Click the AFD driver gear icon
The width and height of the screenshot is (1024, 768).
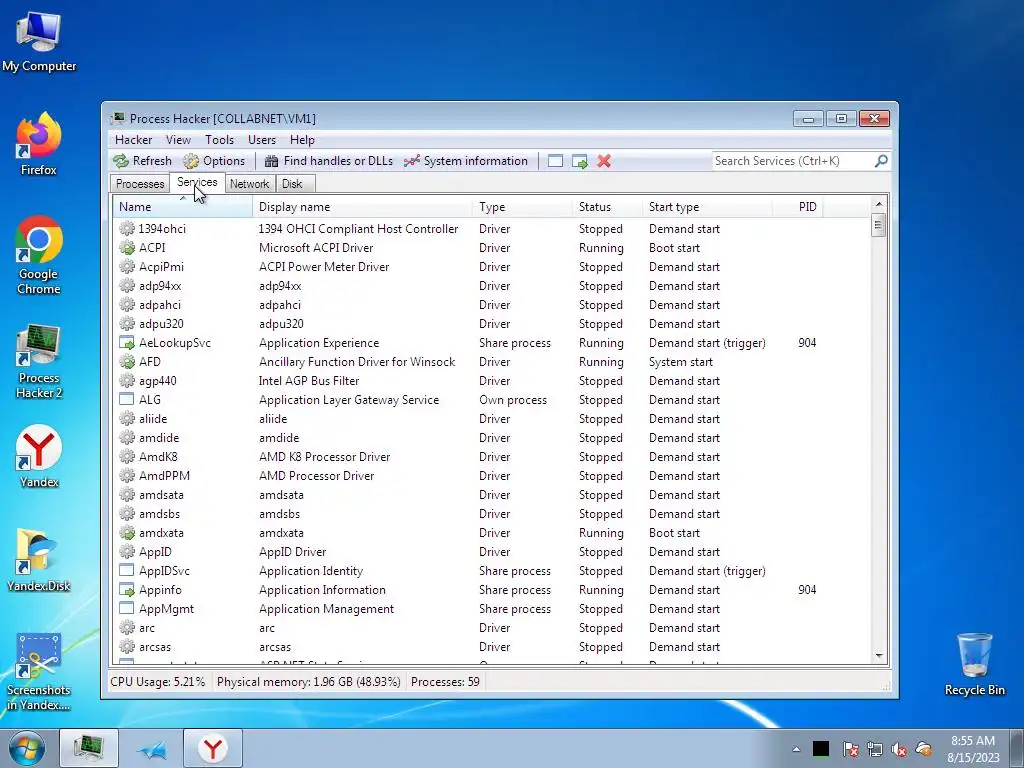pos(127,362)
